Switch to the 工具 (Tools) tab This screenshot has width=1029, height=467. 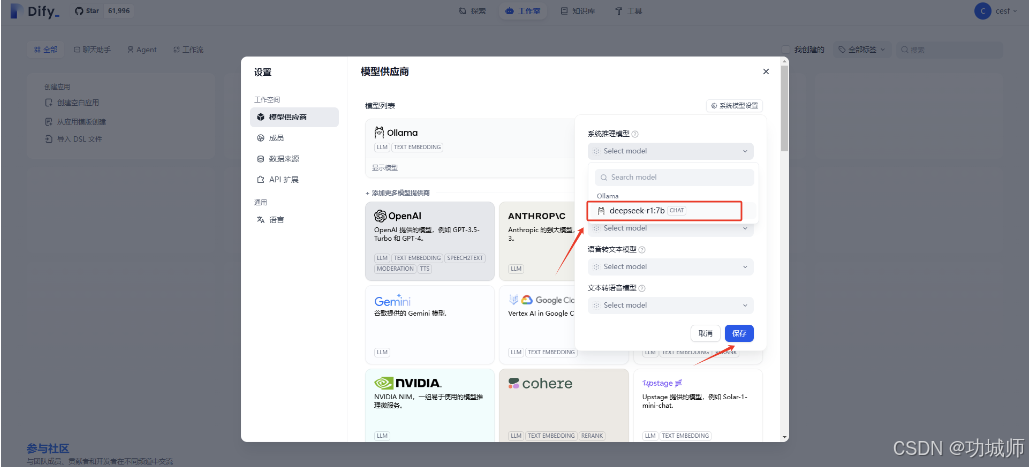(628, 11)
